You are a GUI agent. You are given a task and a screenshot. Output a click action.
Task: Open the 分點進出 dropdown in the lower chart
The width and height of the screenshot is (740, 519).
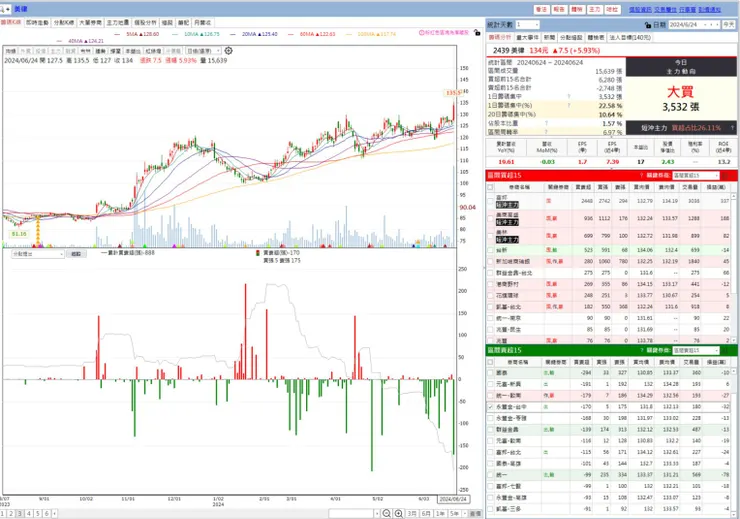coord(38,254)
